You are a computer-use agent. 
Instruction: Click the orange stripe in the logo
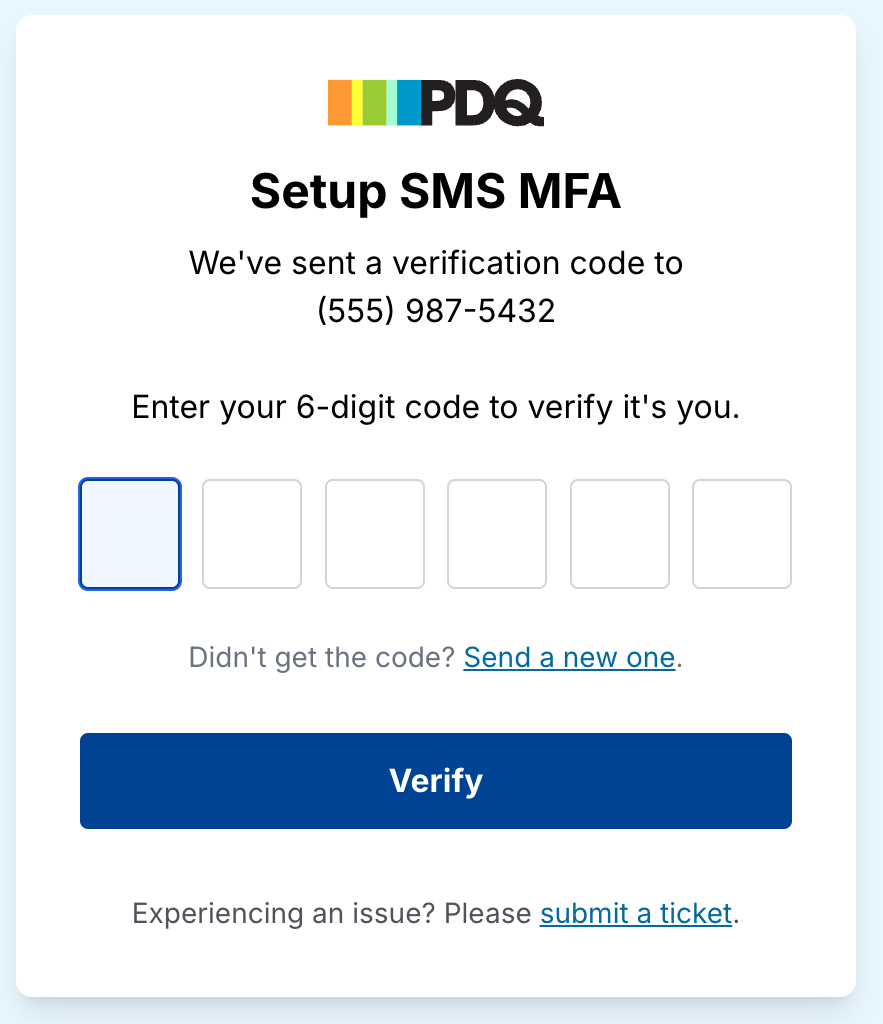340,103
